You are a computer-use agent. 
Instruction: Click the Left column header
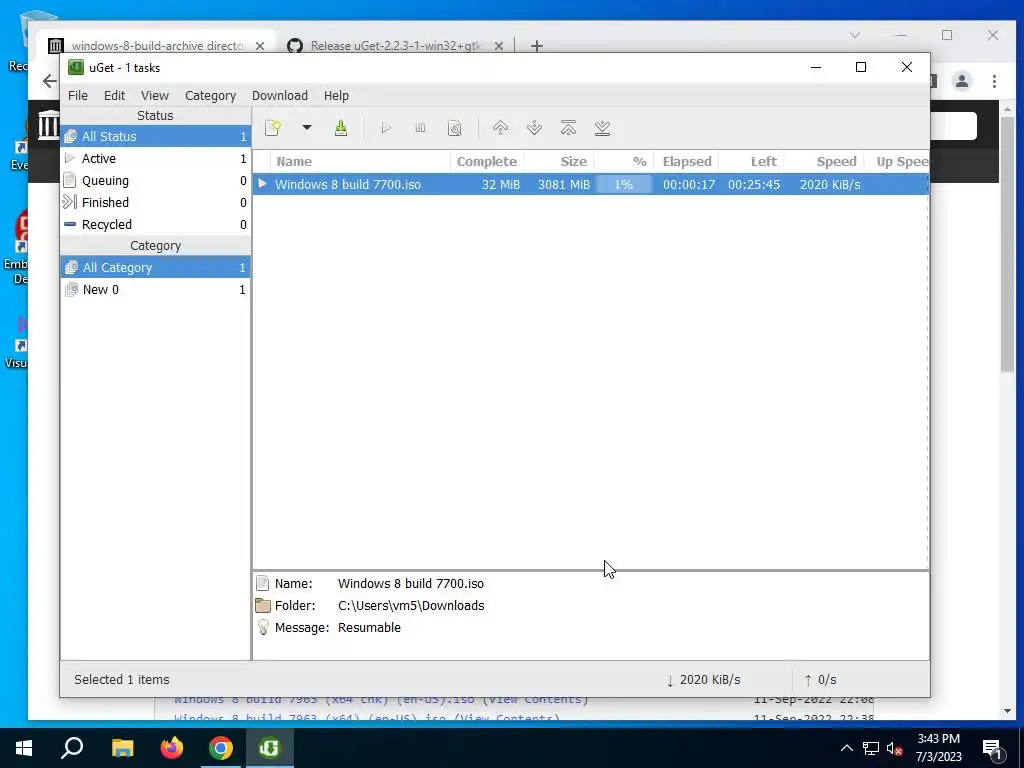point(752,161)
